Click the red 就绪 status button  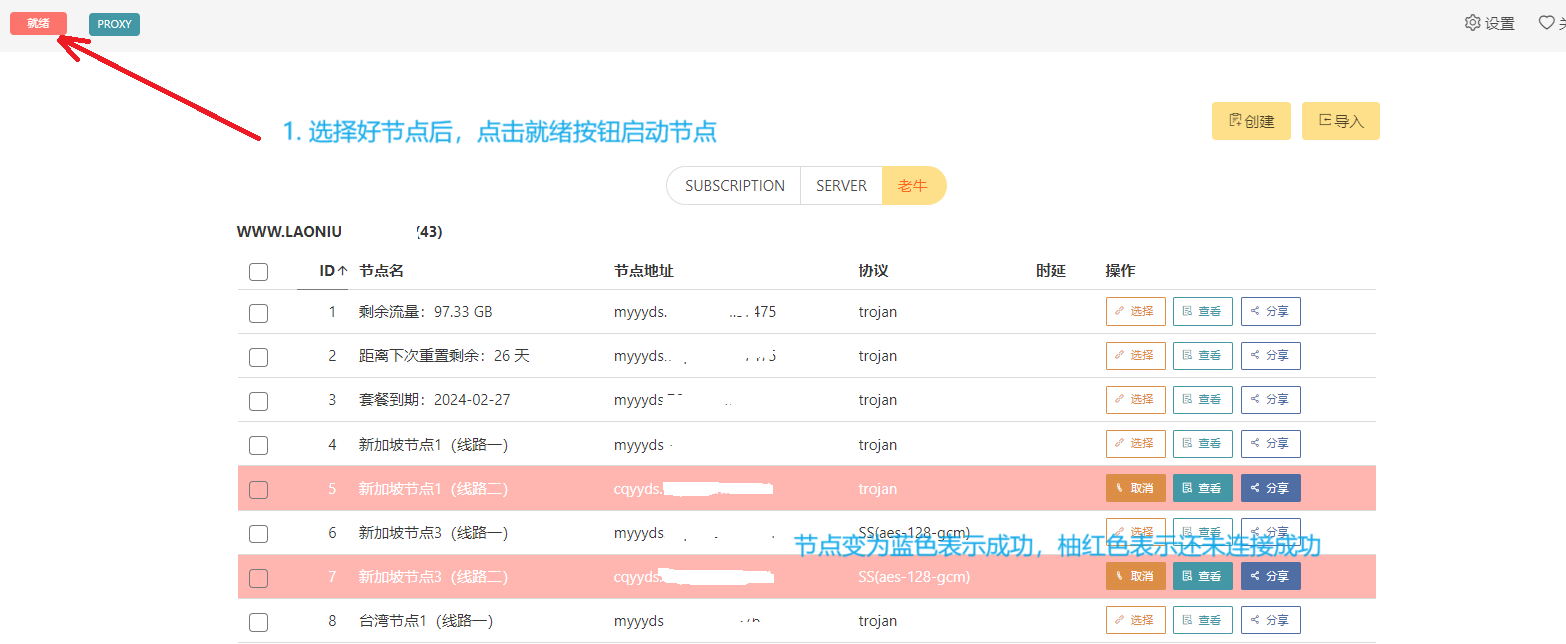[38, 24]
